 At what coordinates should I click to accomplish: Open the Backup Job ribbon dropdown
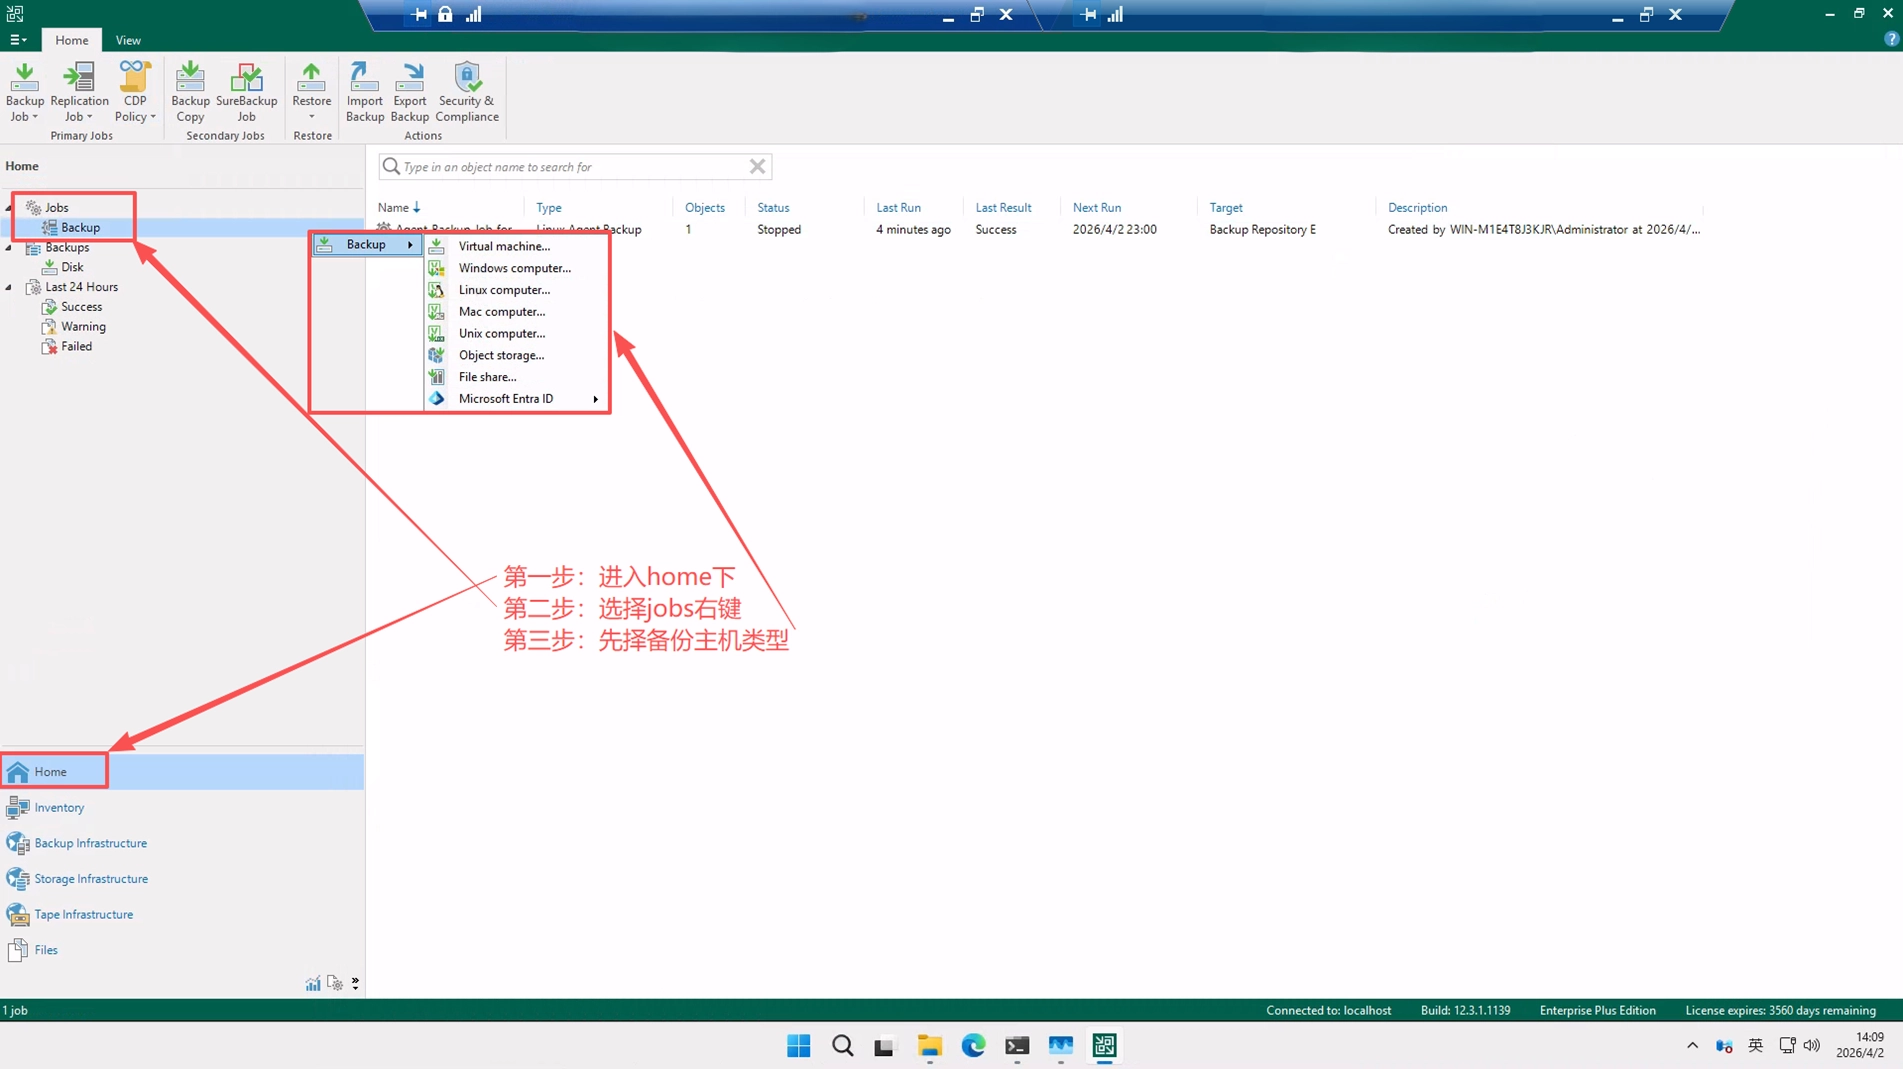[25, 92]
